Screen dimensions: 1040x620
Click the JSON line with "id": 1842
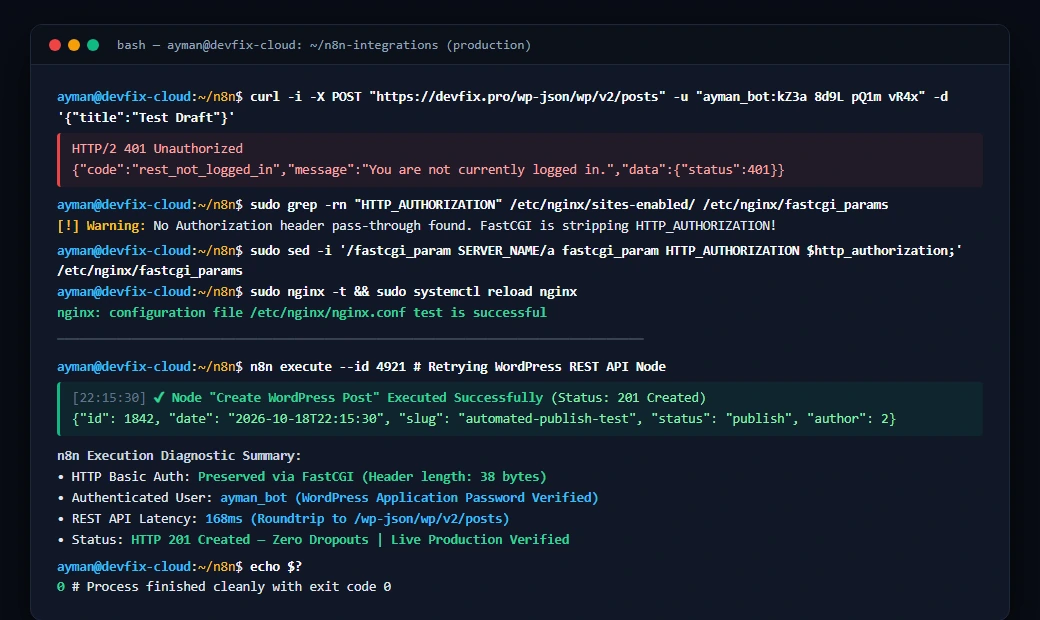(484, 419)
